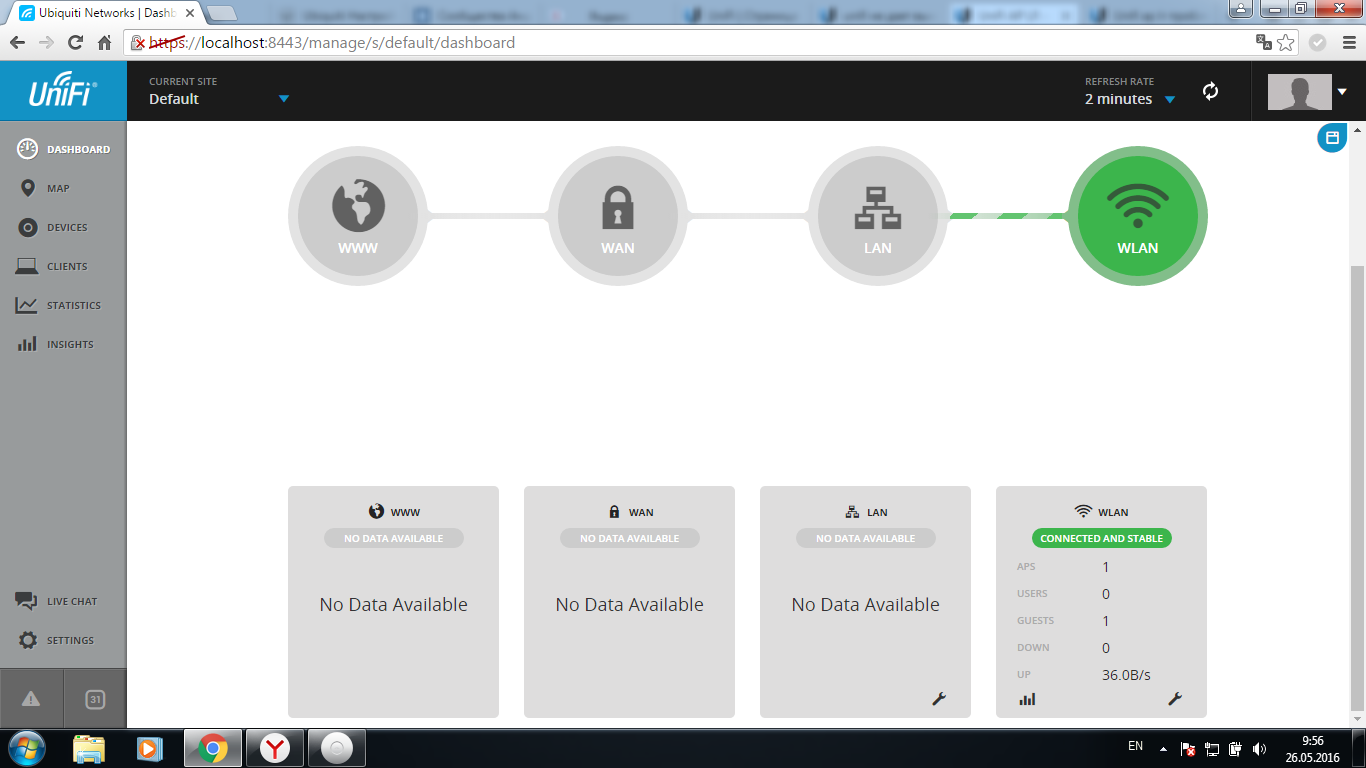Open Settings in the sidebar
This screenshot has width=1366, height=768.
(69, 640)
